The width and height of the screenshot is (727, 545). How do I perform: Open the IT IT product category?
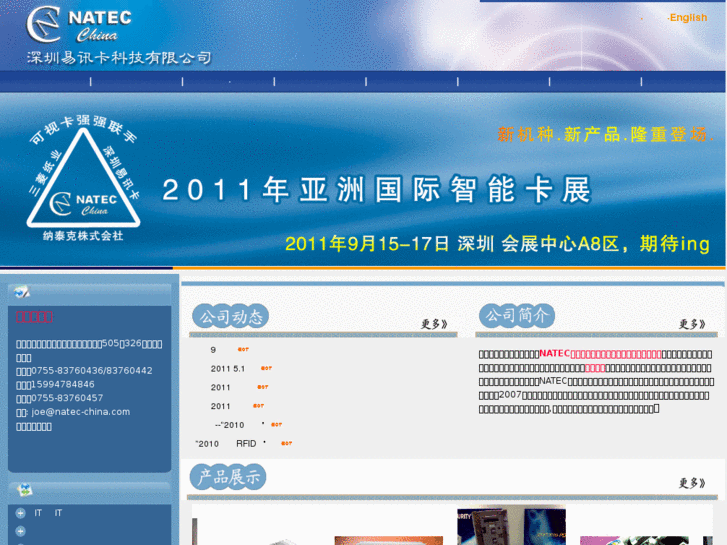click(x=48, y=513)
